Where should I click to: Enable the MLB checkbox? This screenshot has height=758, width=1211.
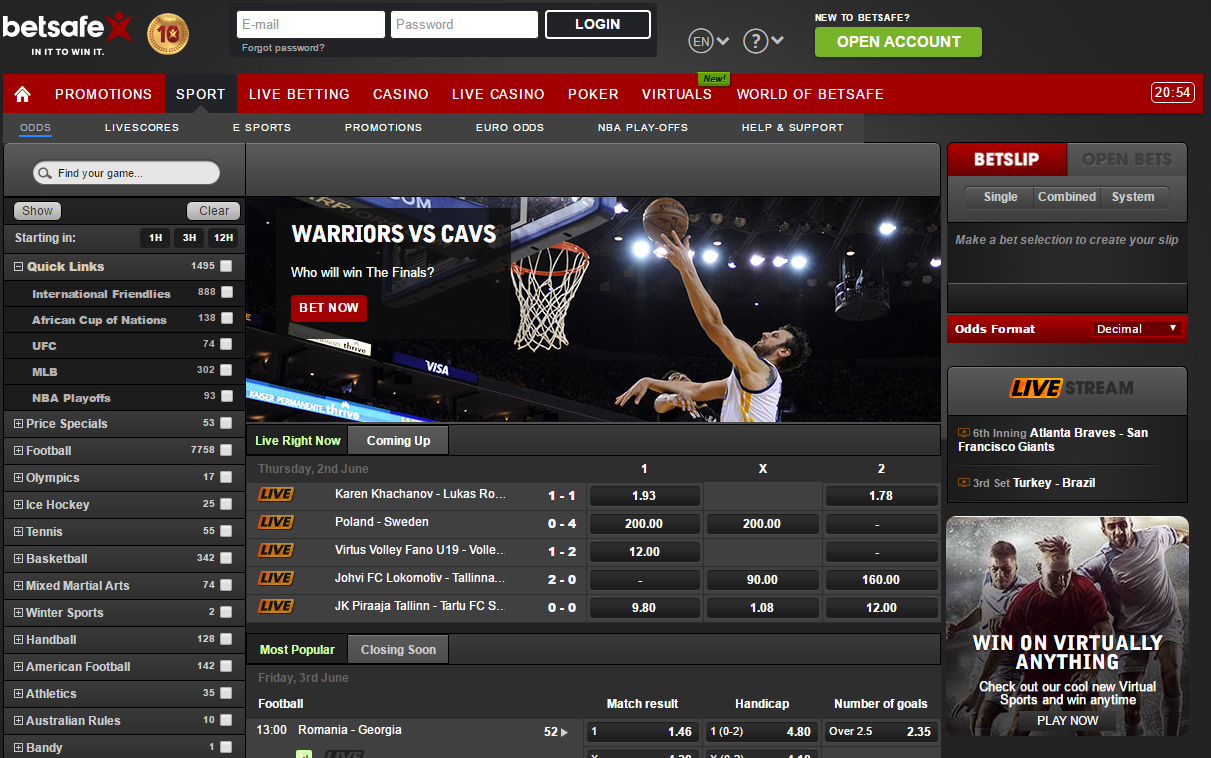pos(227,370)
